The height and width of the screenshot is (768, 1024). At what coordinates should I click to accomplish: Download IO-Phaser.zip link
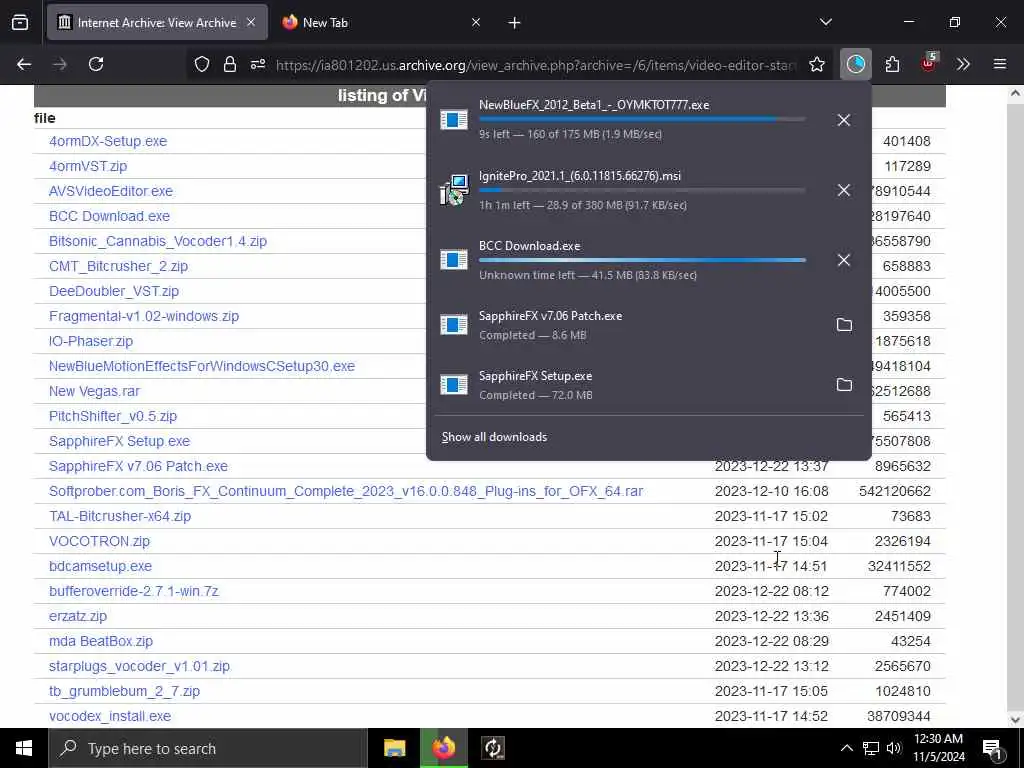[x=91, y=341]
